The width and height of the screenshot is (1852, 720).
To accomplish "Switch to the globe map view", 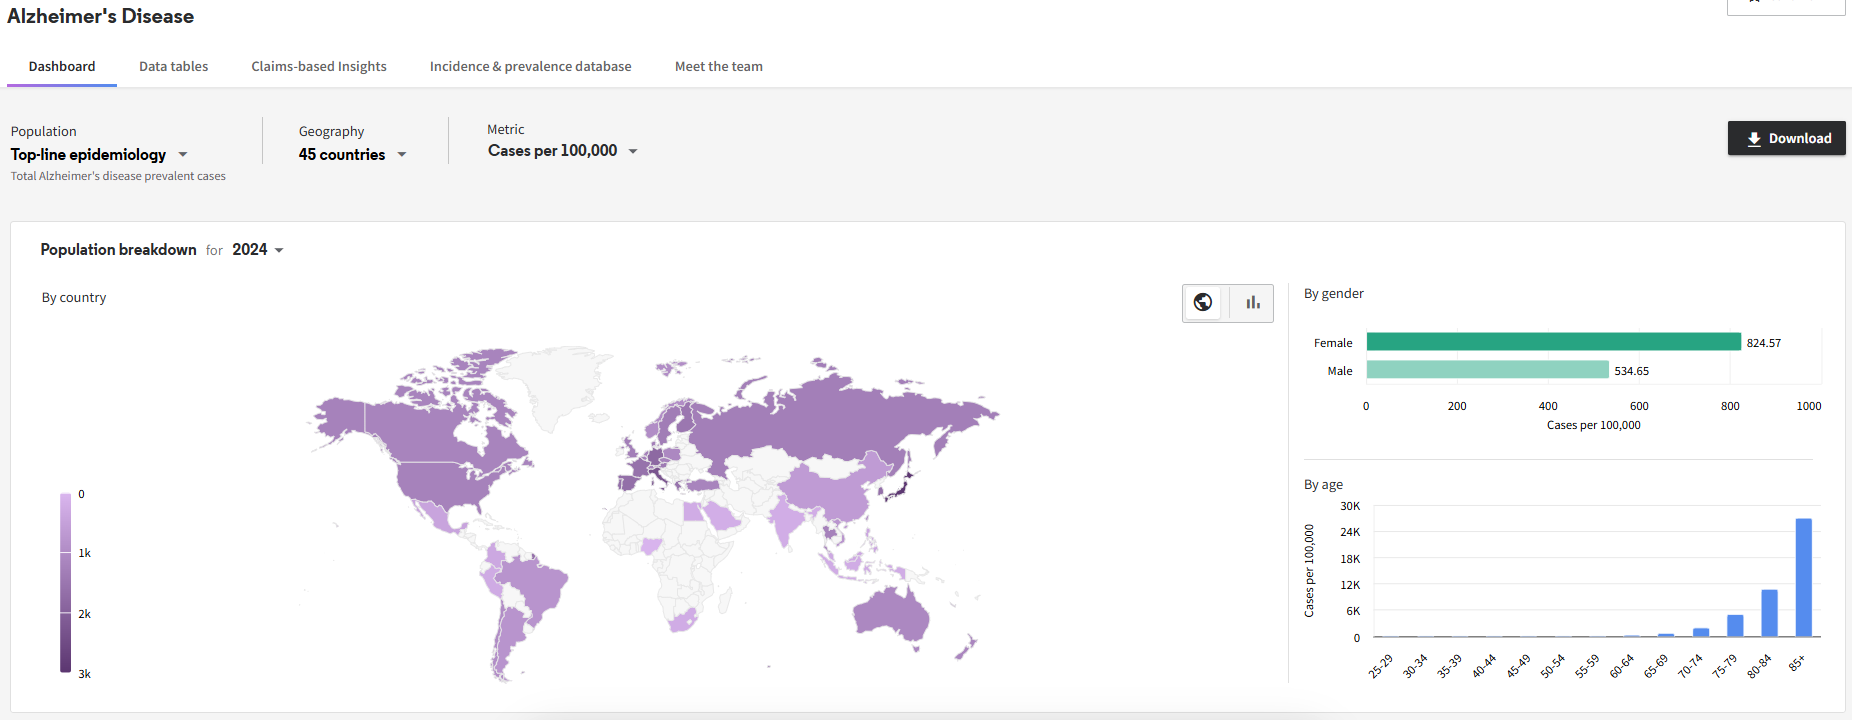I will pyautogui.click(x=1204, y=303).
